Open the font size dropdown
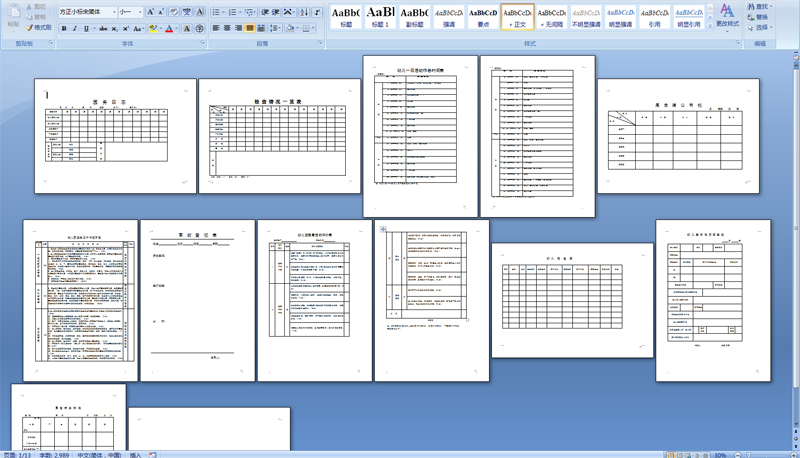This screenshot has height=458, width=800. tap(140, 12)
